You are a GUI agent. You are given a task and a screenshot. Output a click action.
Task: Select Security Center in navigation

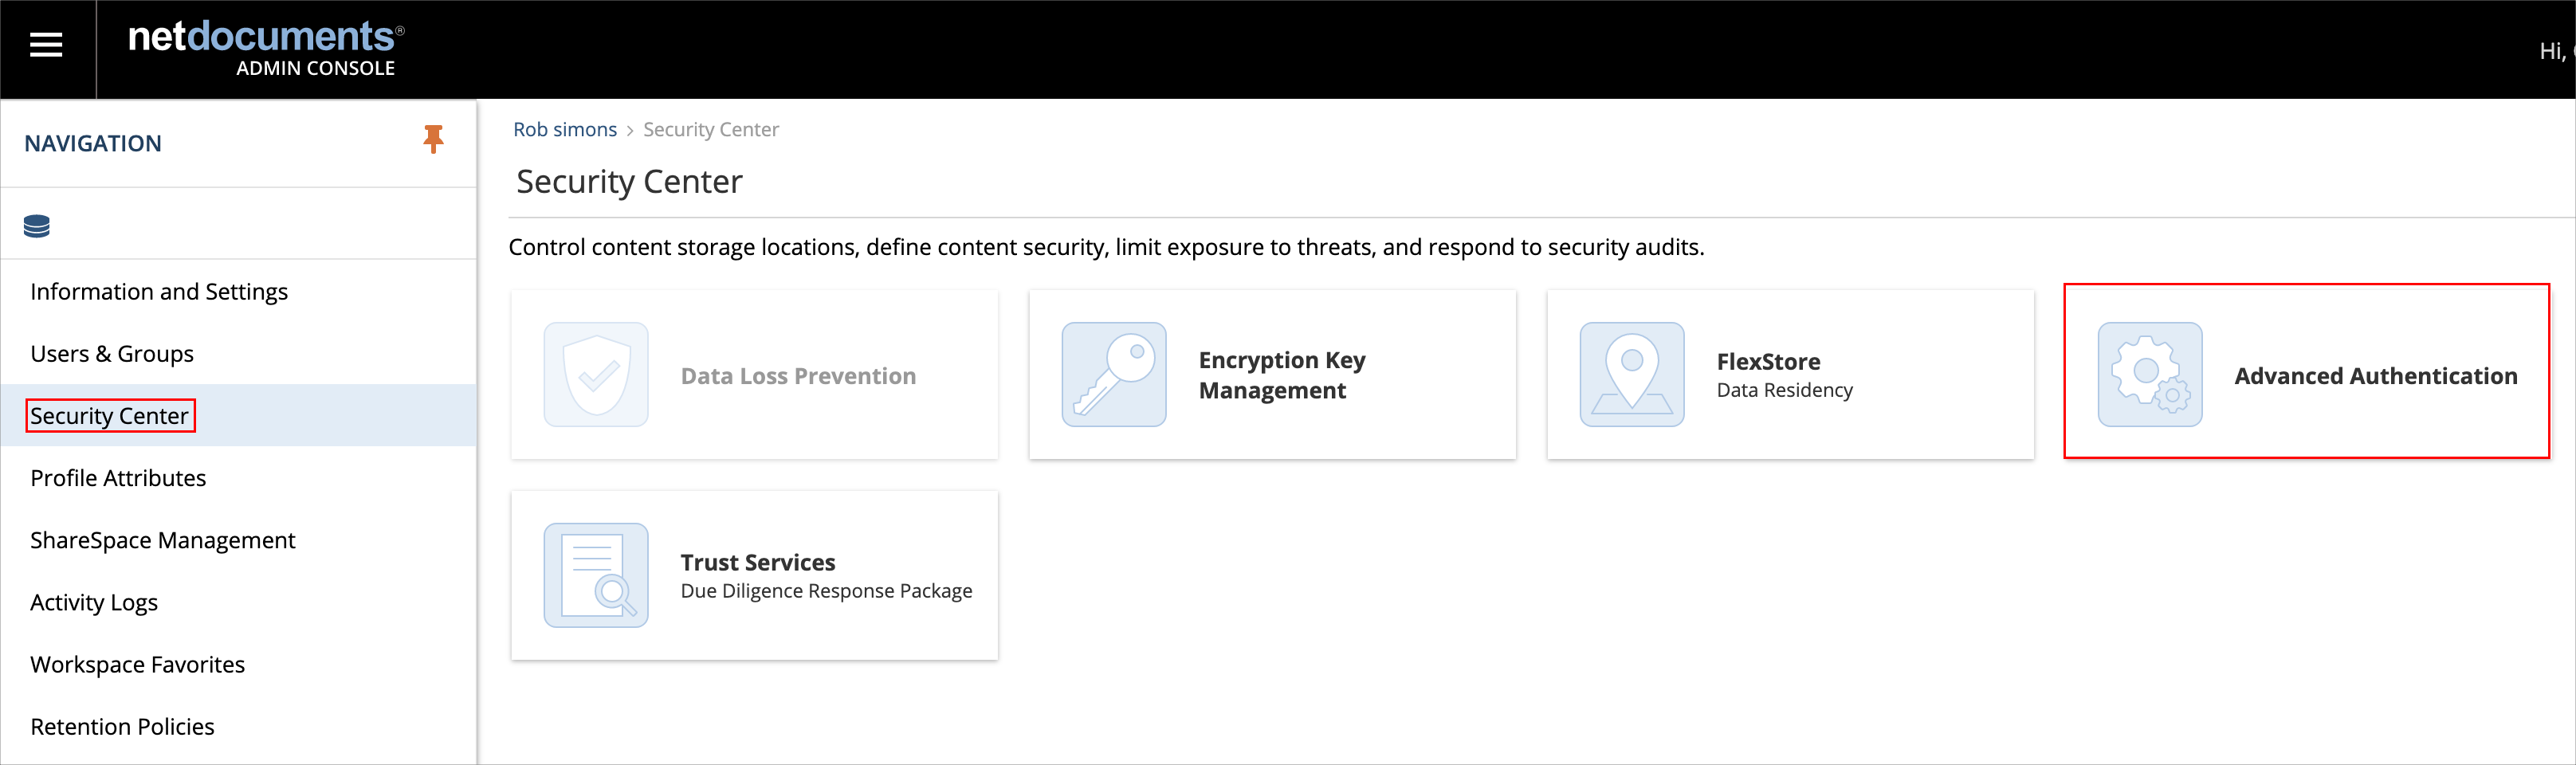tap(110, 416)
